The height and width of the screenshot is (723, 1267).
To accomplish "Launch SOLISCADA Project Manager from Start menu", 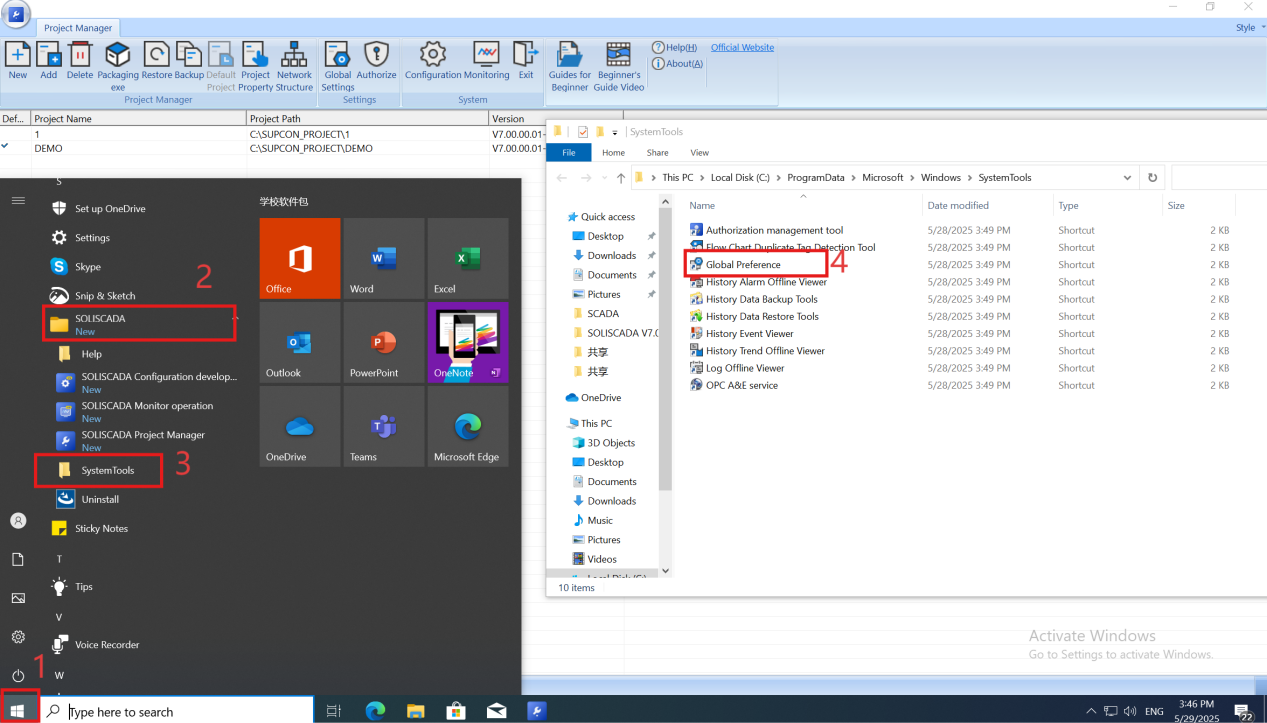I will pos(143,440).
